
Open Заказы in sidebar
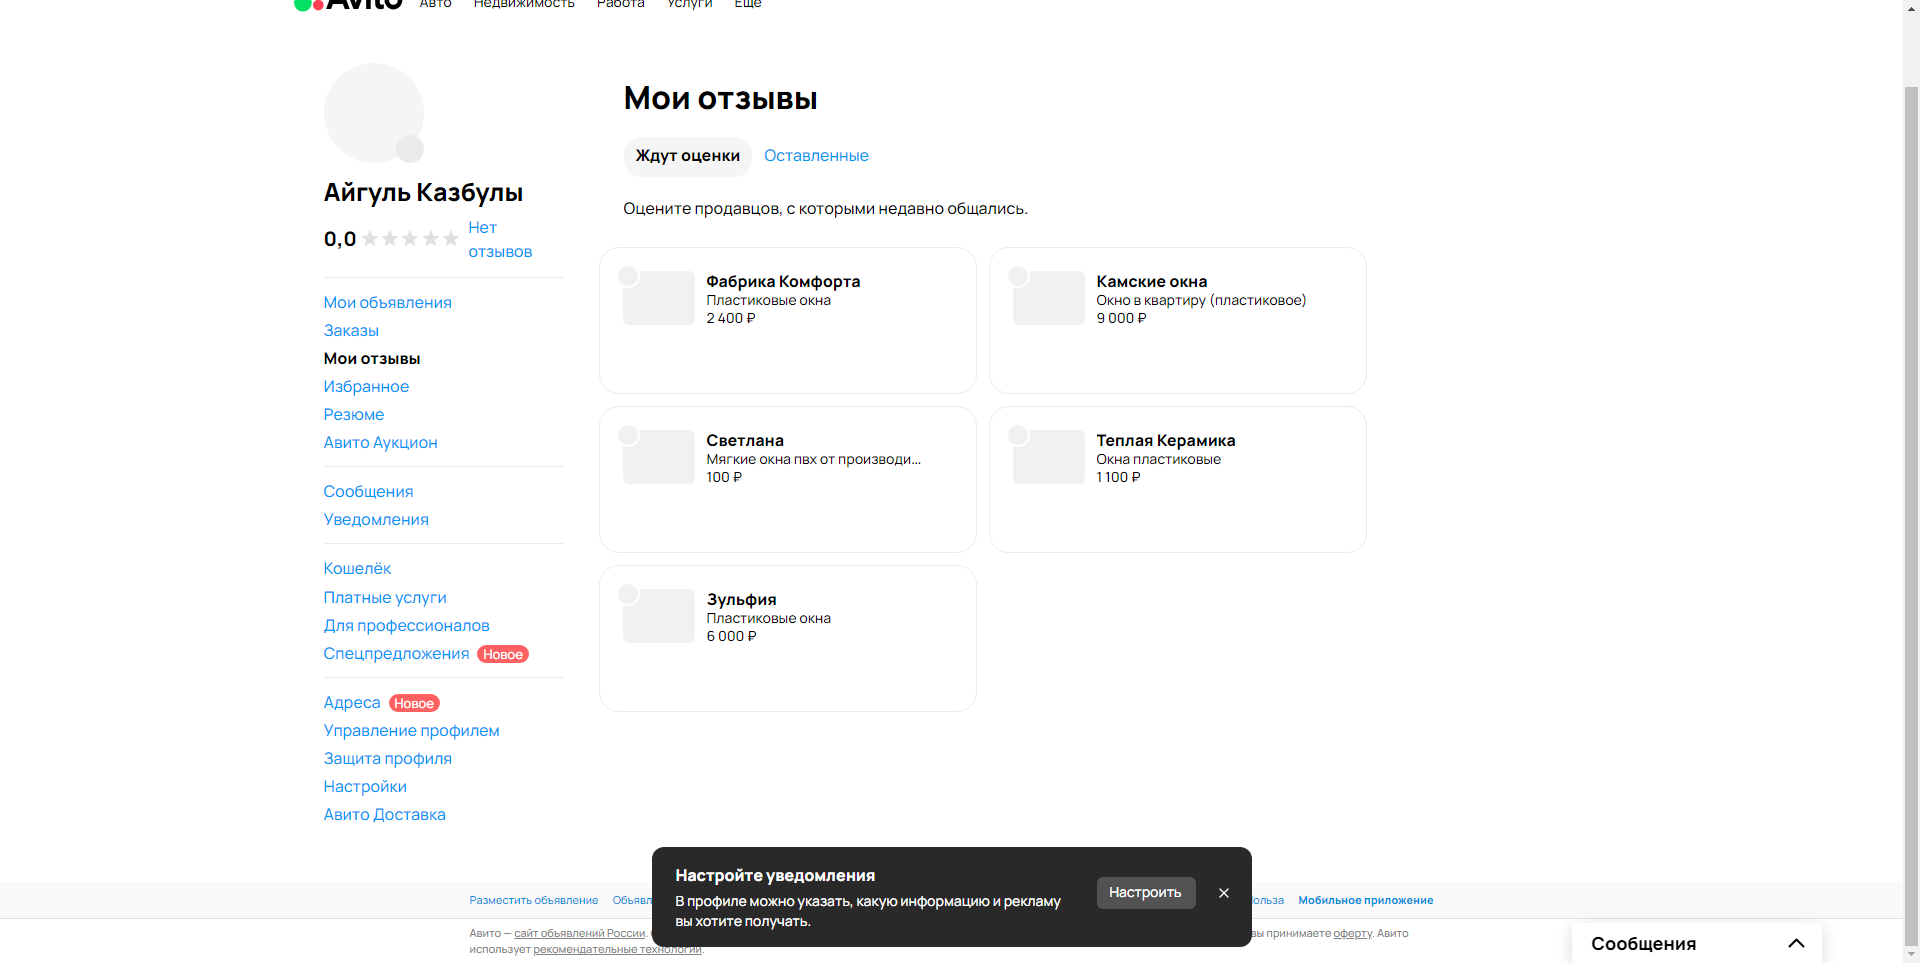(x=351, y=331)
